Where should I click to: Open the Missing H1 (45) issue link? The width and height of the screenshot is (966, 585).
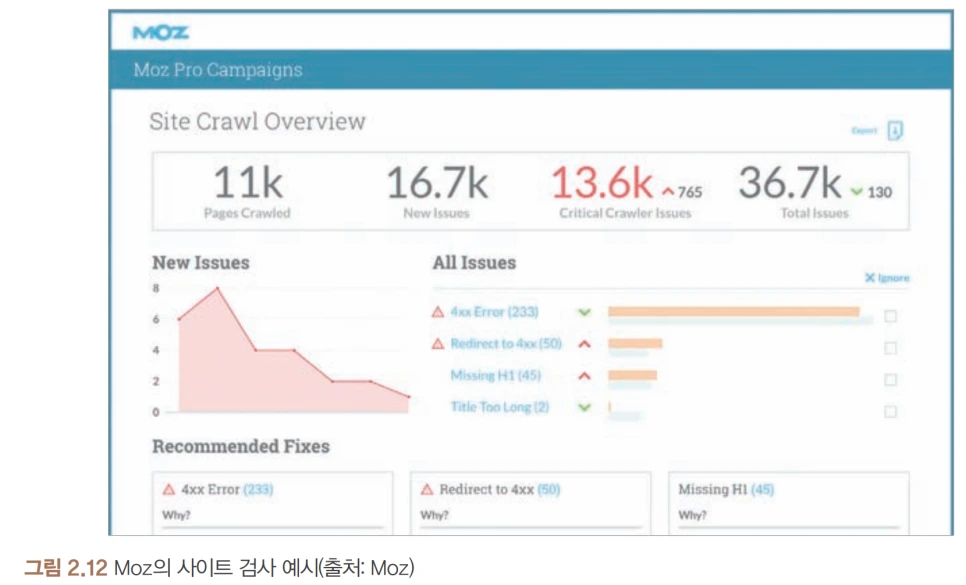(x=495, y=375)
